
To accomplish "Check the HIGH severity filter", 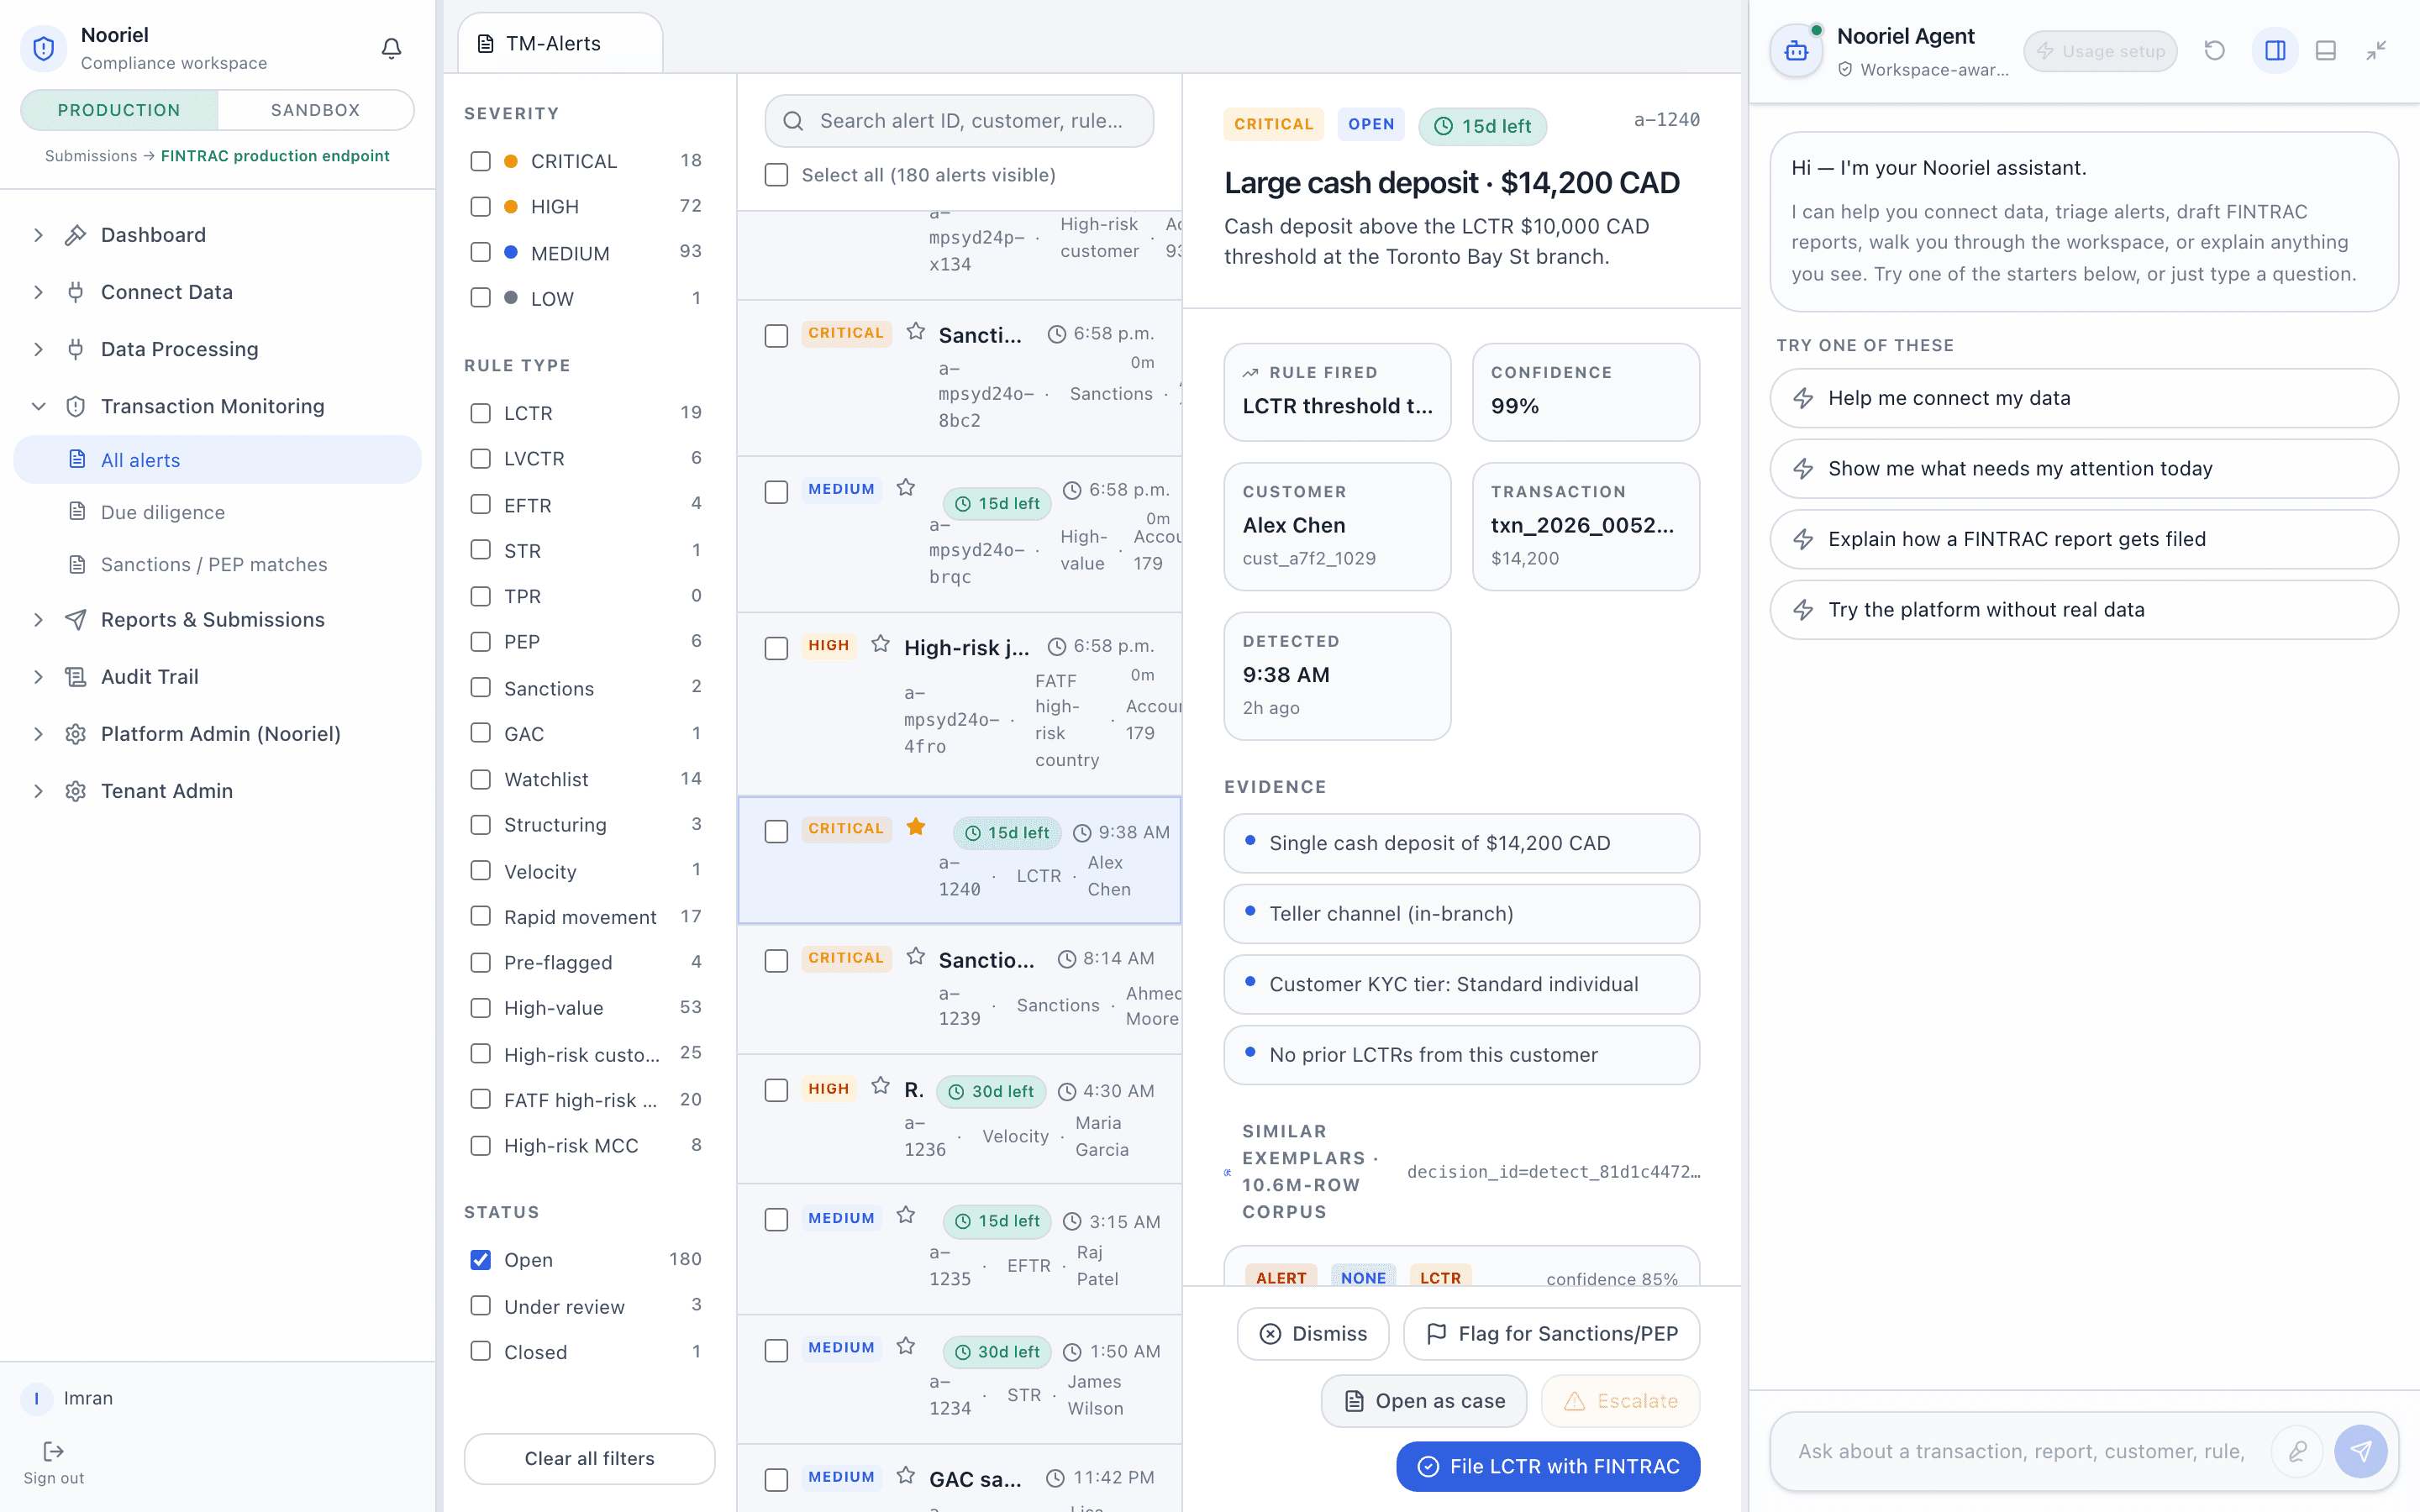I will click(480, 206).
